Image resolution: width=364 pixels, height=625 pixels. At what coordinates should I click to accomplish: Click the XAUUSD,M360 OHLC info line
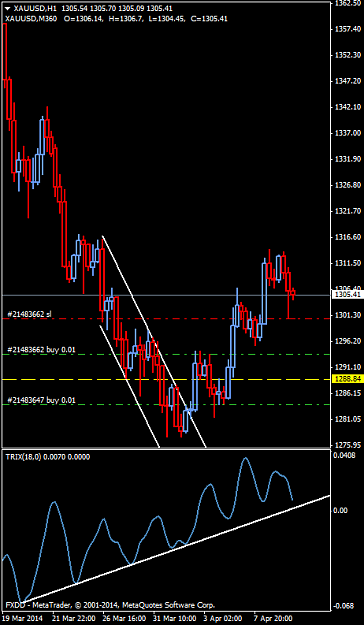pyautogui.click(x=116, y=19)
